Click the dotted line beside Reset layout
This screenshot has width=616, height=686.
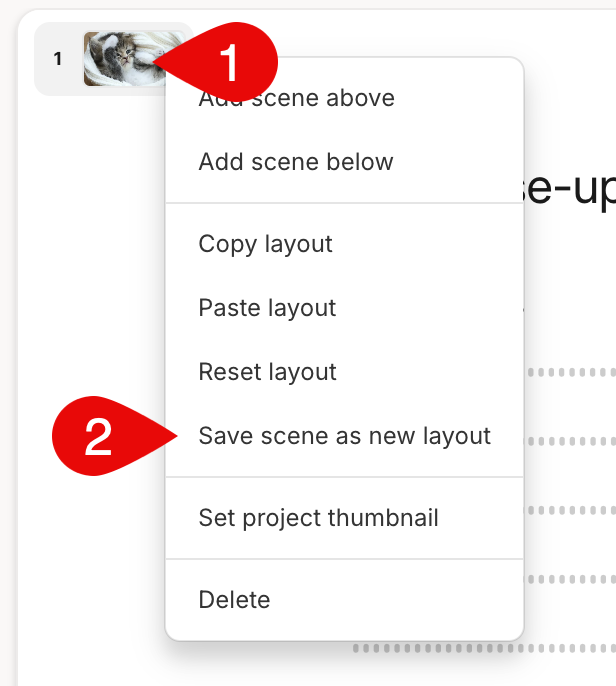click(570, 373)
